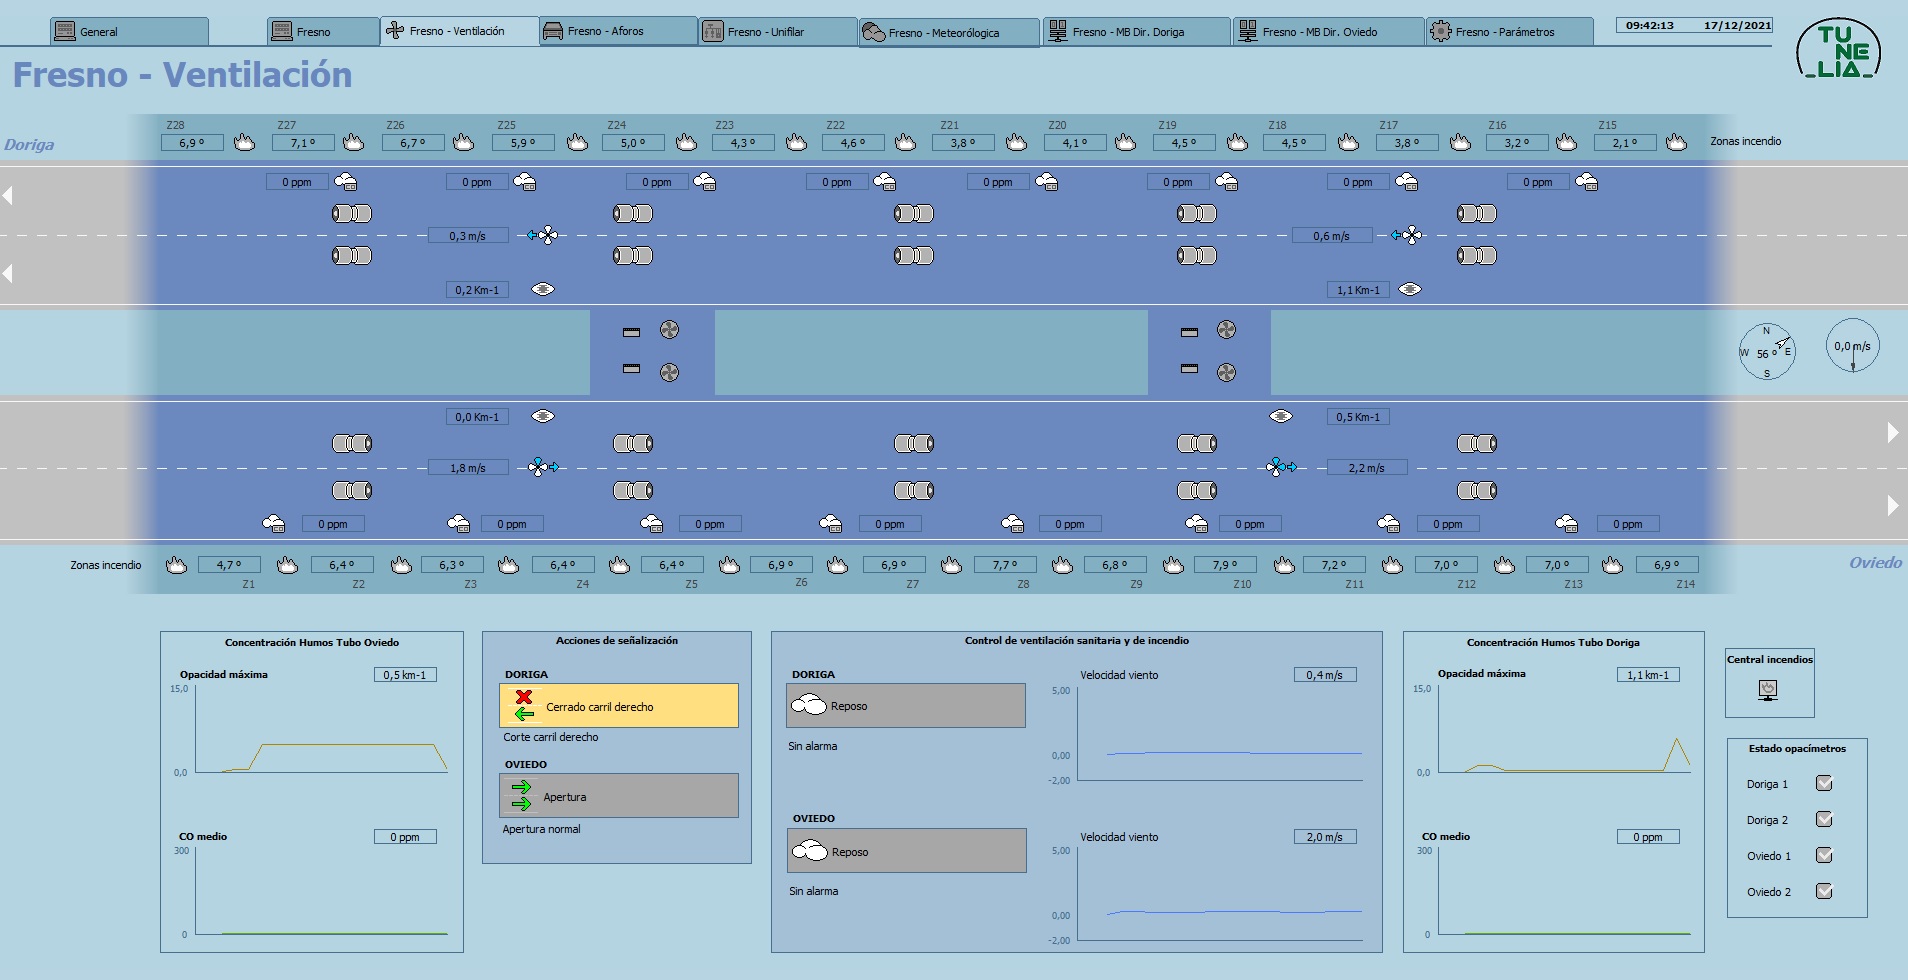Click the Doriga Cerrado carril derecho button
1908x980 pixels.
pyautogui.click(x=619, y=706)
